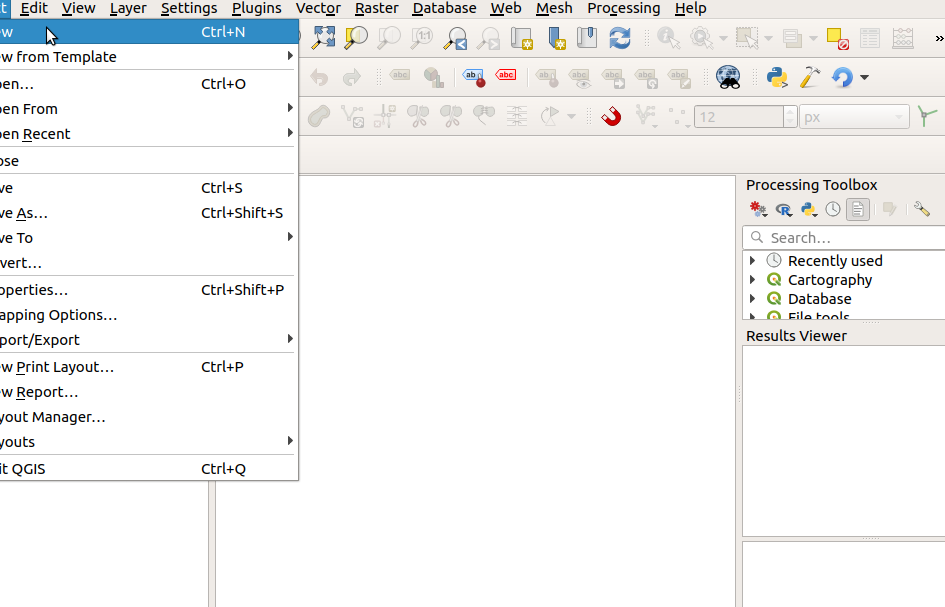
Task: Open Processing Toolbox History clock icon
Action: pyautogui.click(x=833, y=209)
